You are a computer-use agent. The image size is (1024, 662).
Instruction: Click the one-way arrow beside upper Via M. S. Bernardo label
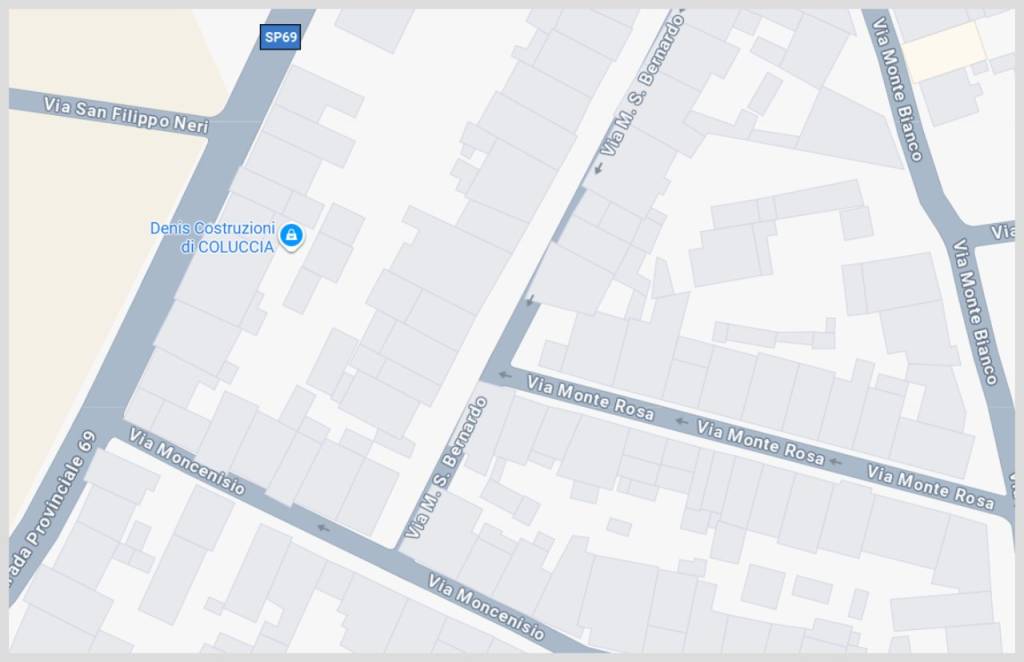click(598, 168)
